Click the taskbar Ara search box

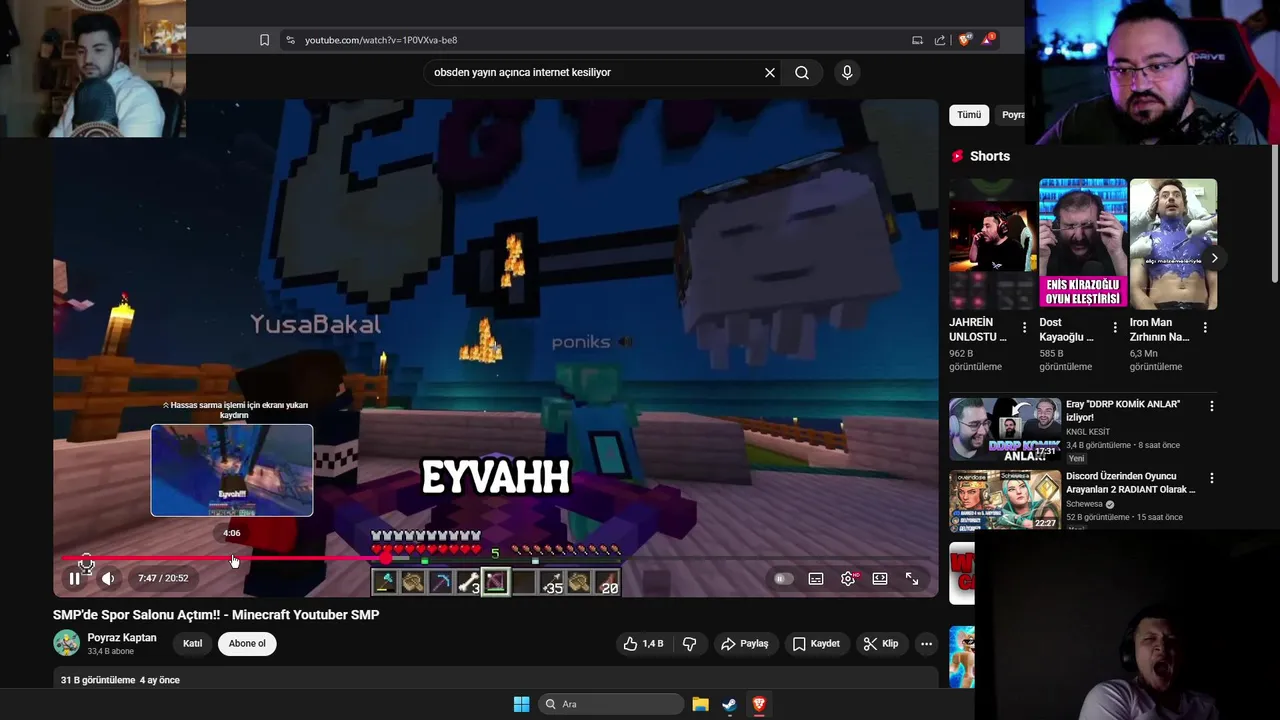pos(610,704)
